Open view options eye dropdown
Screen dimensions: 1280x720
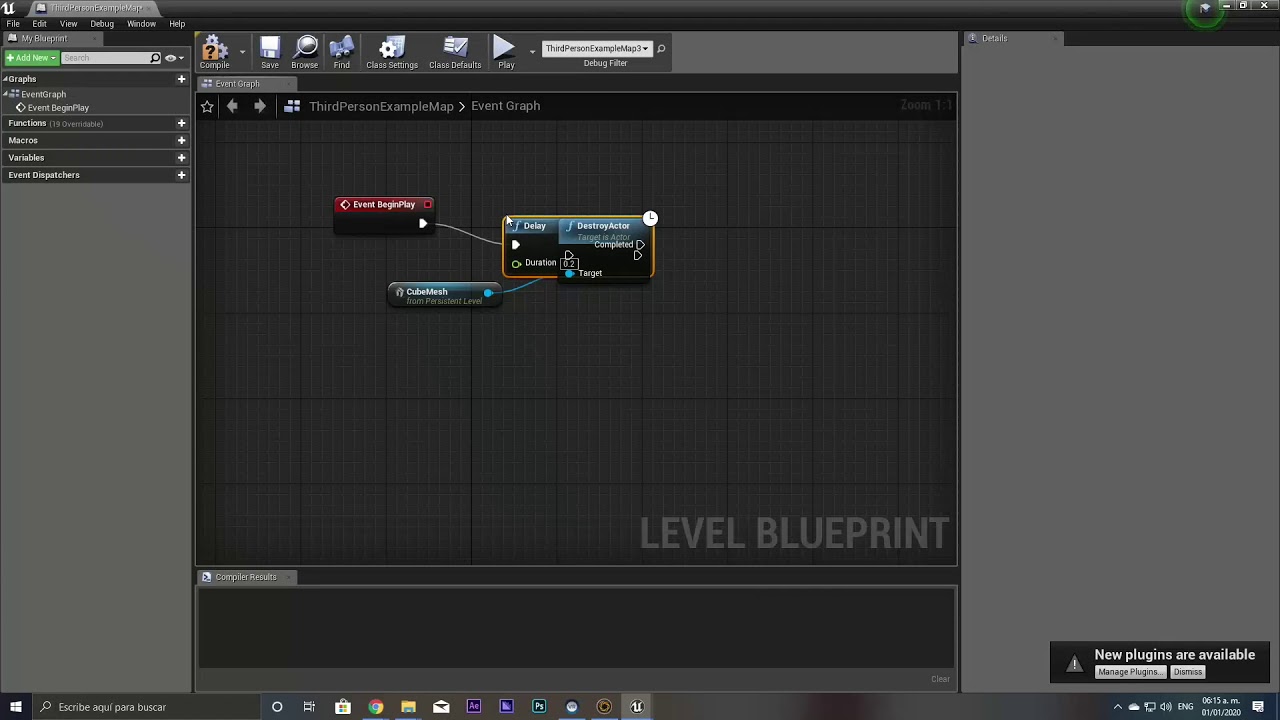pyautogui.click(x=174, y=58)
